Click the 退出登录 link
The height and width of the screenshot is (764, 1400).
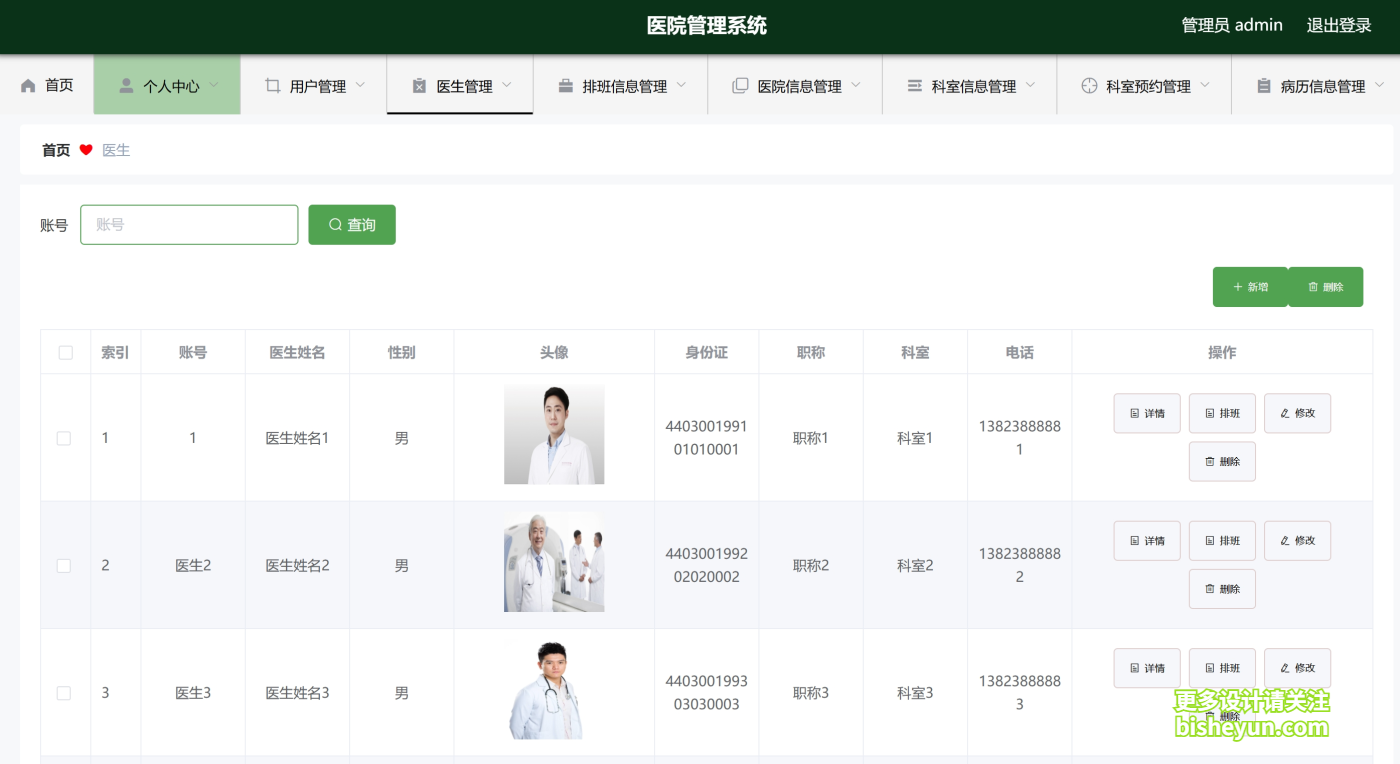click(1339, 26)
